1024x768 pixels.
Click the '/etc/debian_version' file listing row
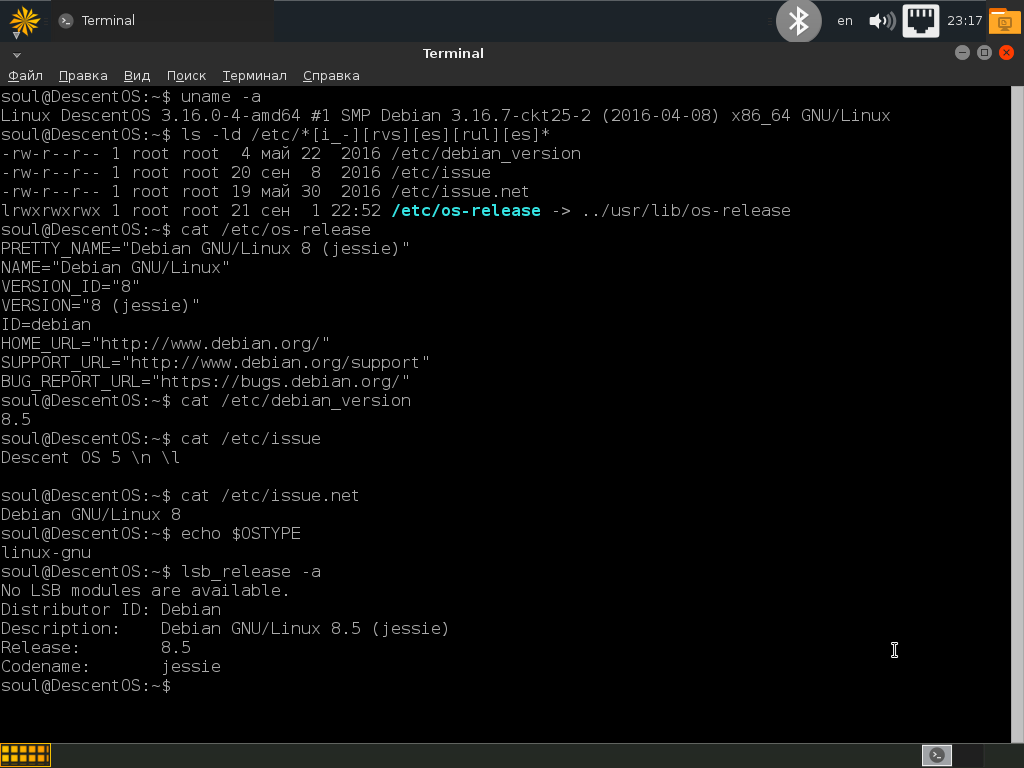pyautogui.click(x=291, y=154)
